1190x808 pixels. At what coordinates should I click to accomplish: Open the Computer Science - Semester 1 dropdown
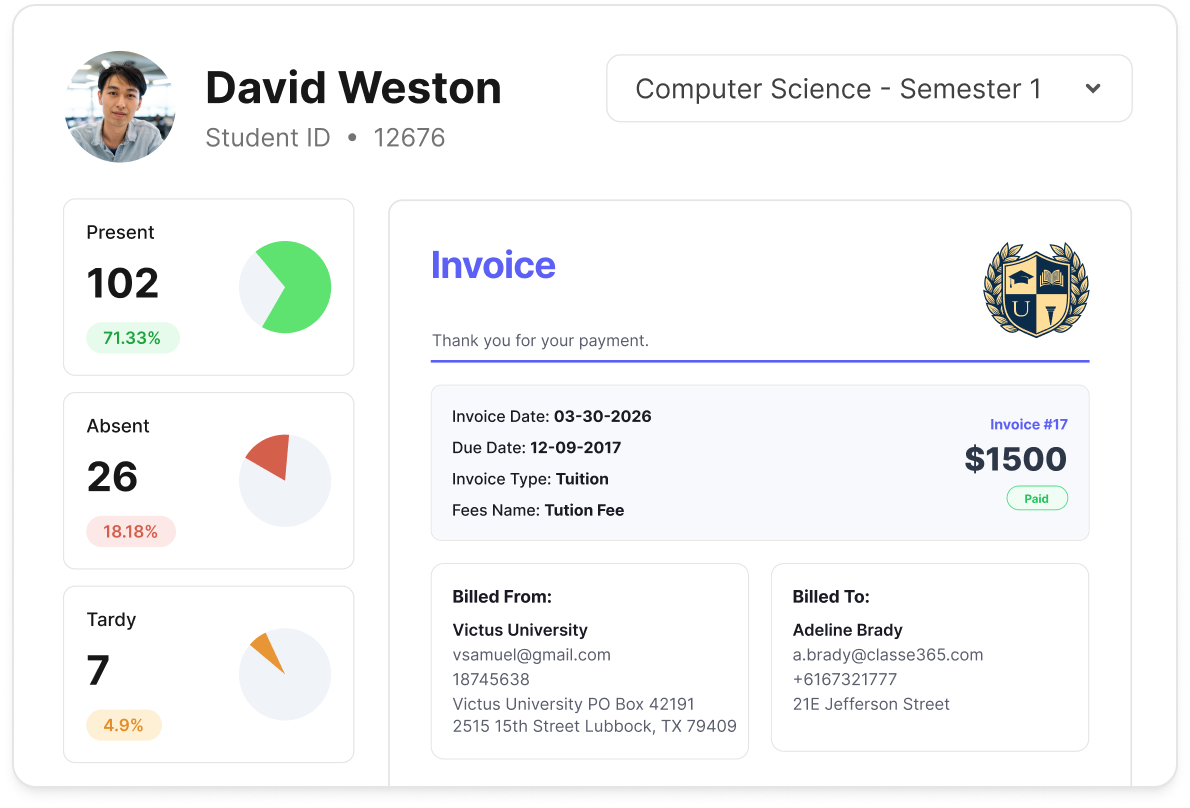869,88
